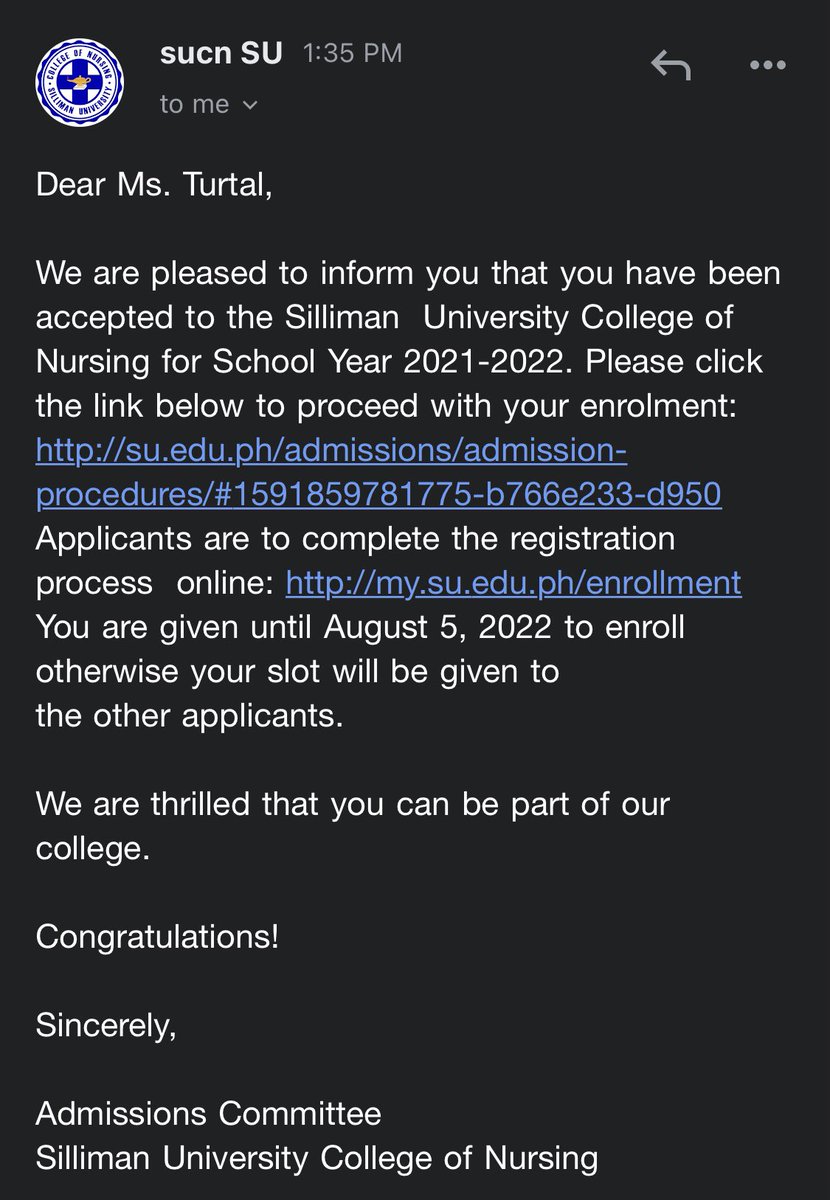Open the three-dot more options menu
Viewport: 830px width, 1200px height.
[x=768, y=65]
